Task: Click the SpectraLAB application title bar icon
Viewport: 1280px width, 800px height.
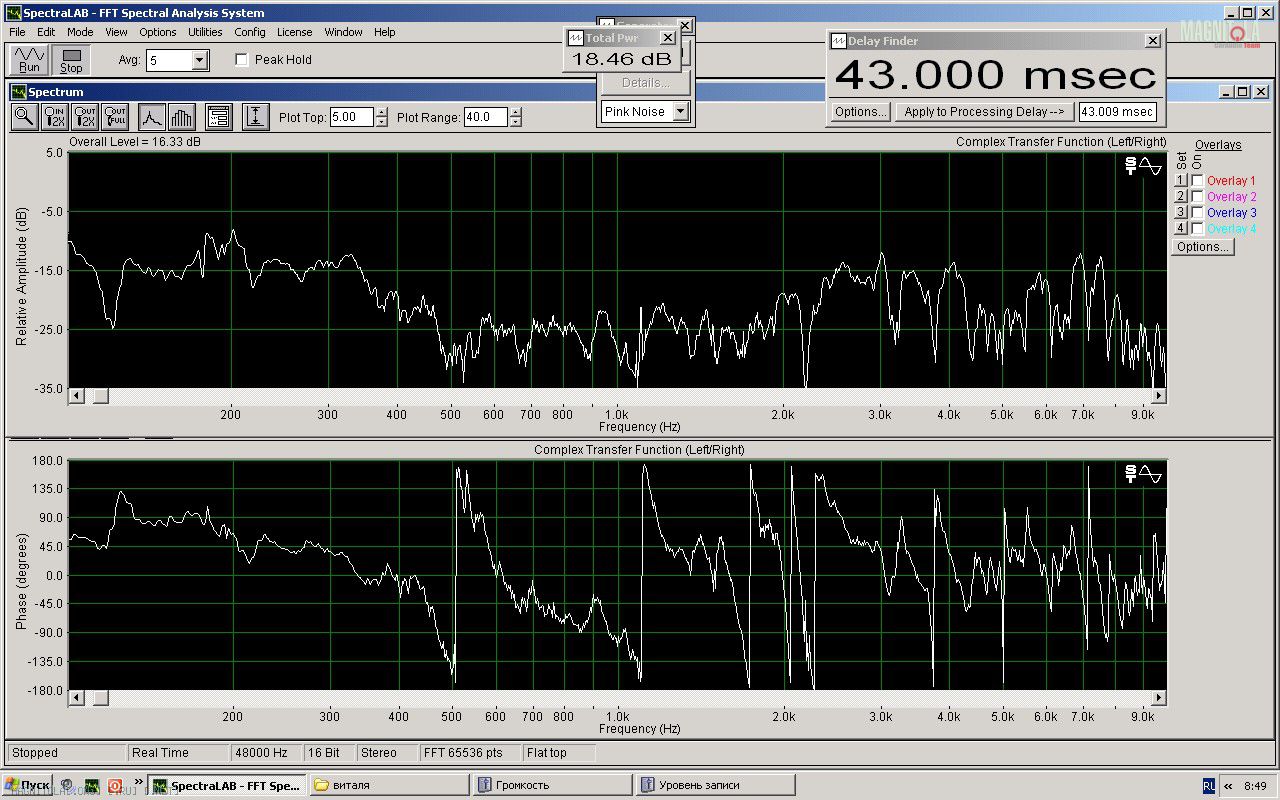Action: (13, 13)
